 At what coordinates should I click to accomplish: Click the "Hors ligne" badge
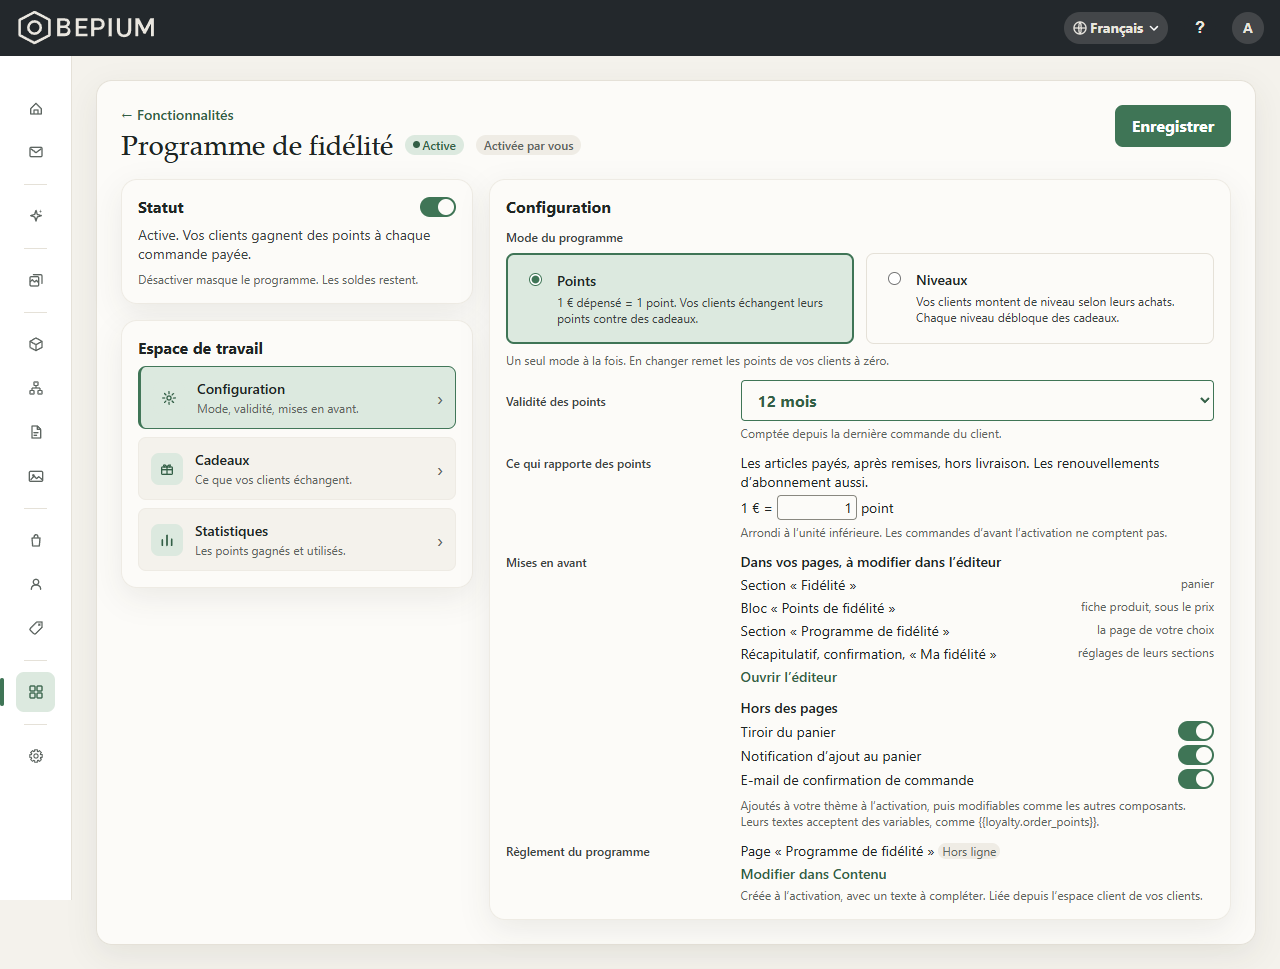pos(969,852)
